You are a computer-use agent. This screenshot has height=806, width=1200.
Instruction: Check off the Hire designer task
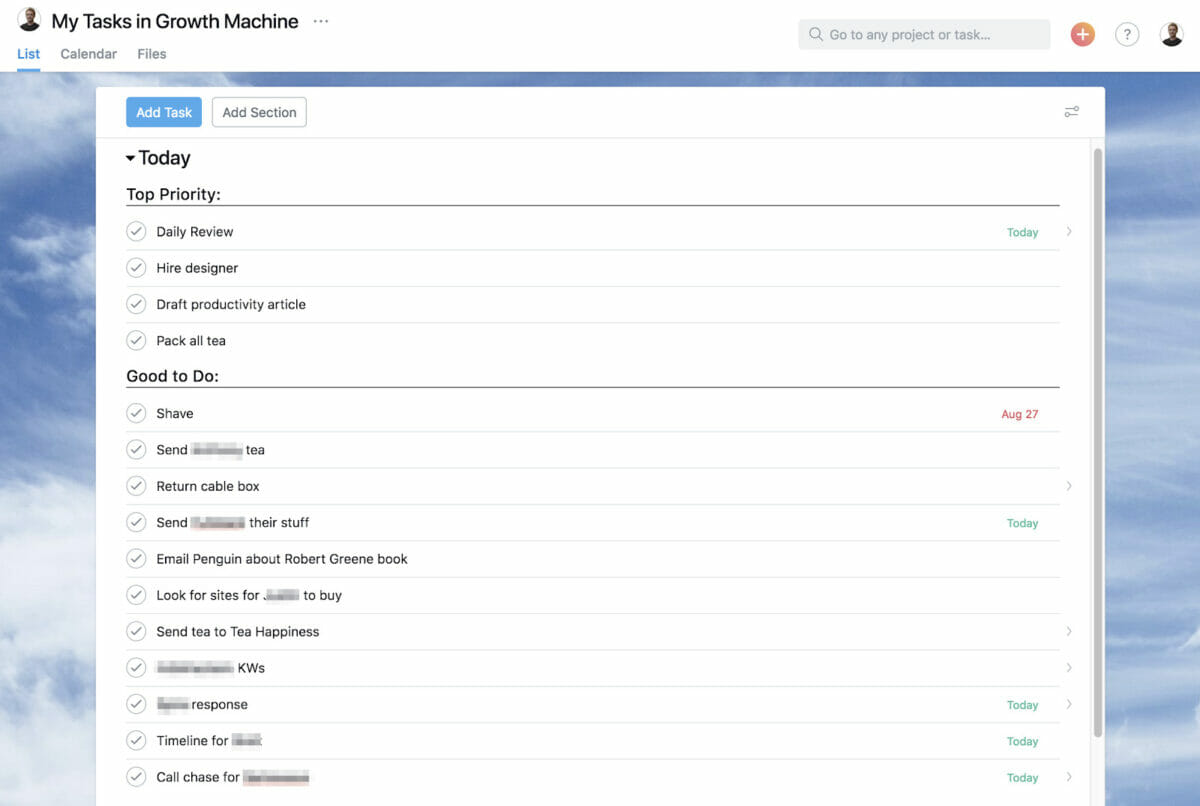pos(136,268)
